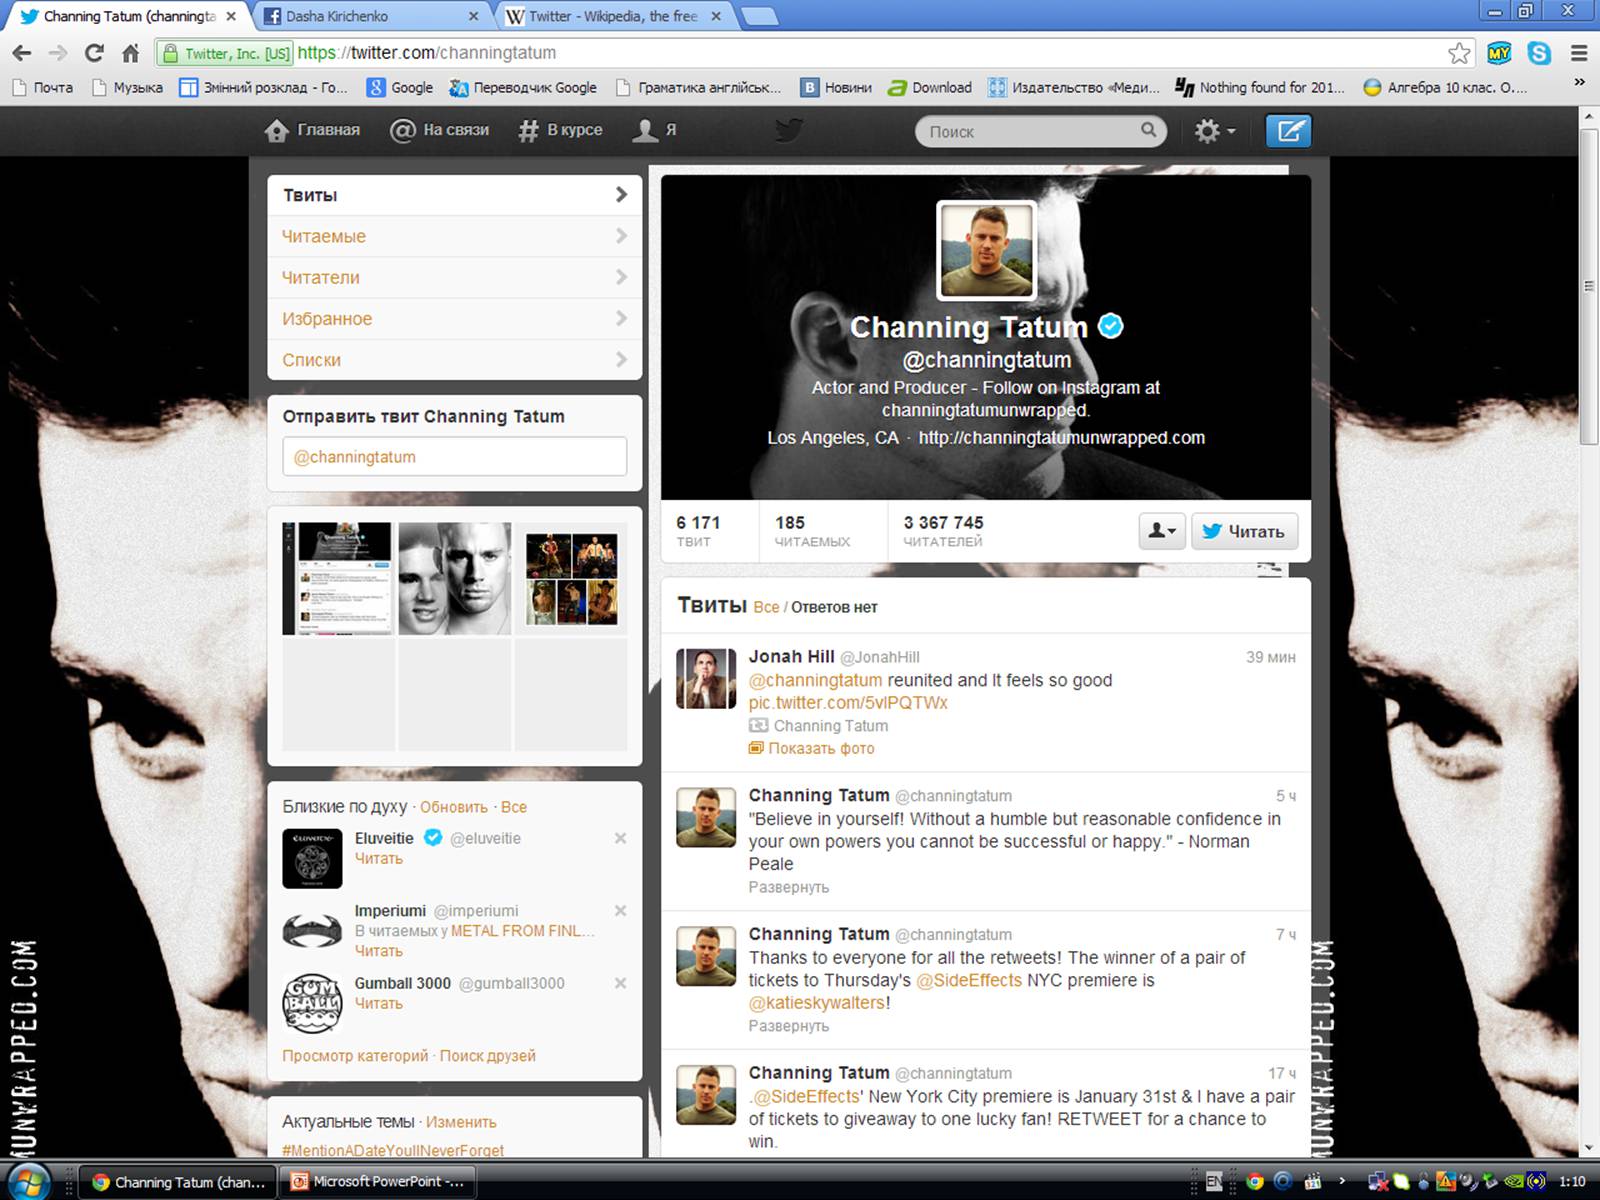Dismiss the Eluveitie suggestion
Screen dimensions: 1600x1200
[x=620, y=838]
